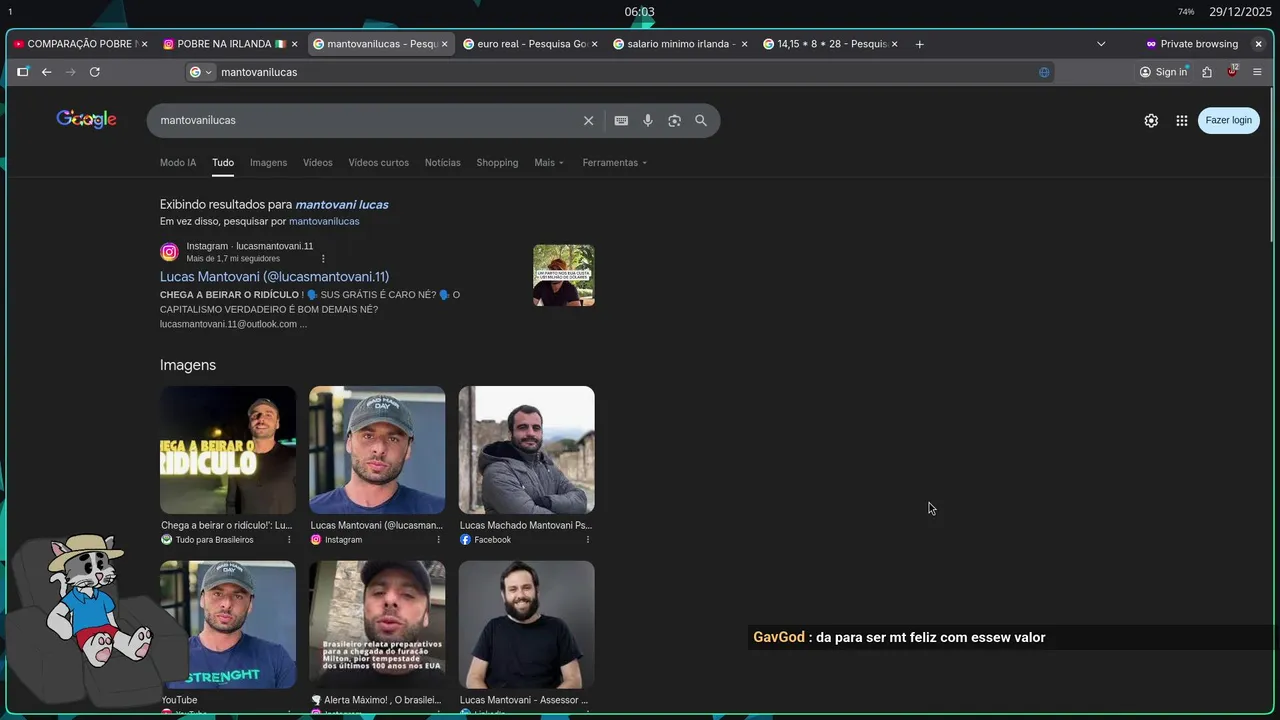This screenshot has width=1280, height=720.
Task: Select the Imagens search filter
Action: tap(268, 163)
